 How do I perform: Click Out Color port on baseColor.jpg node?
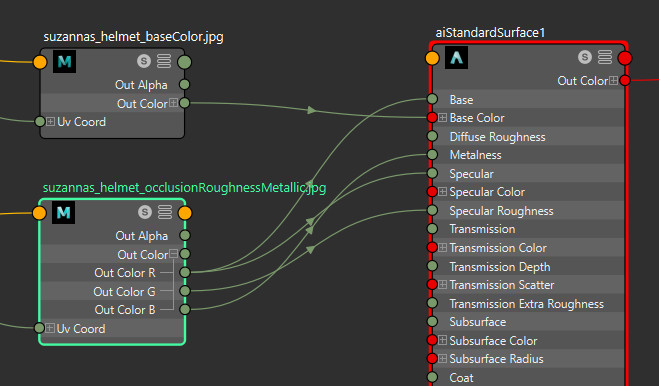[x=185, y=103]
